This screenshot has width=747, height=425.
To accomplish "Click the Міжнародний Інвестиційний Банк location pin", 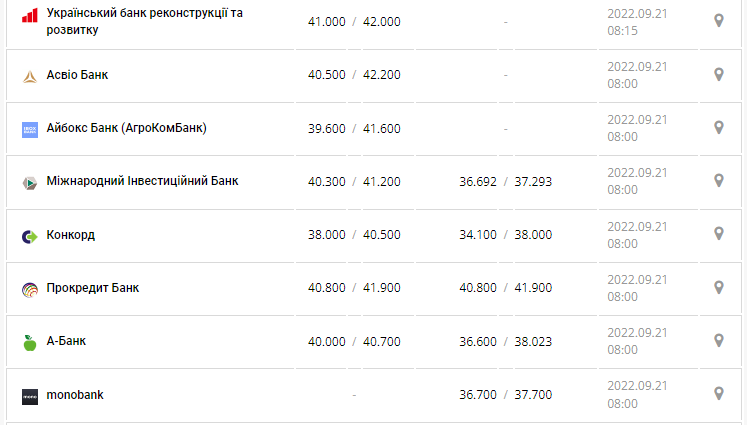I will (718, 181).
